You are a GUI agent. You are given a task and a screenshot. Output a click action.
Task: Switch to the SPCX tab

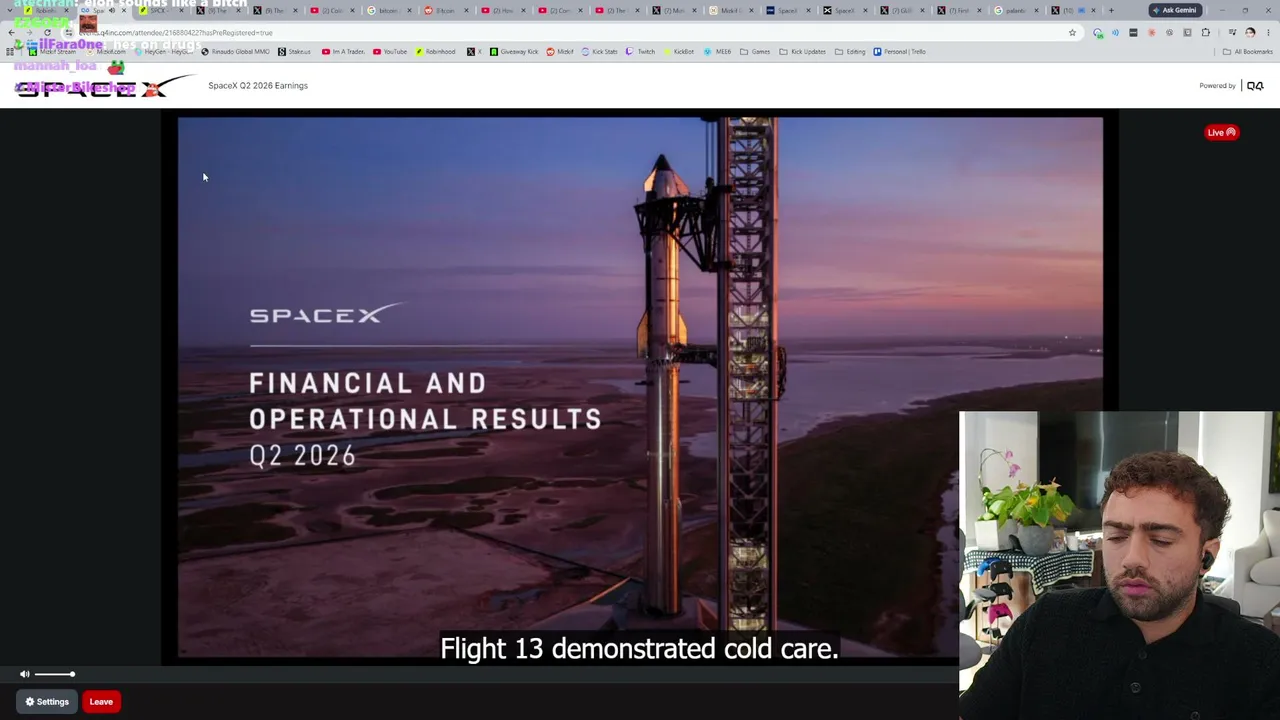(x=159, y=10)
